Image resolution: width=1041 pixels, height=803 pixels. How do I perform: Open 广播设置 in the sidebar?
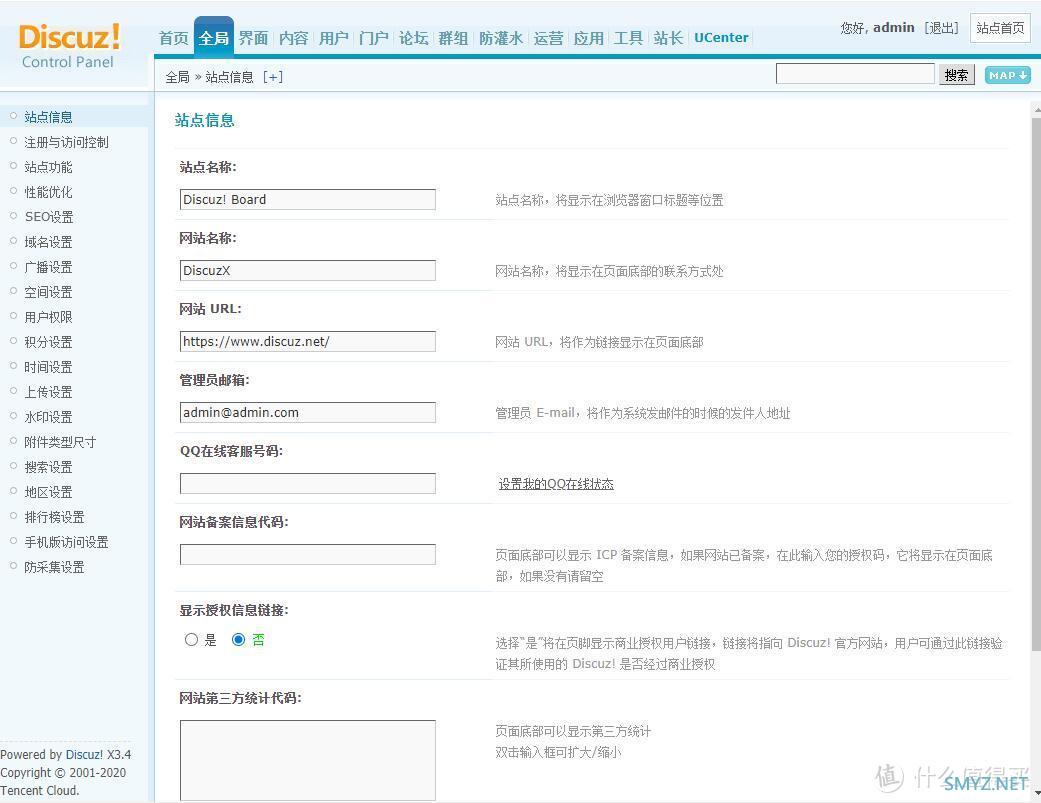pos(48,267)
